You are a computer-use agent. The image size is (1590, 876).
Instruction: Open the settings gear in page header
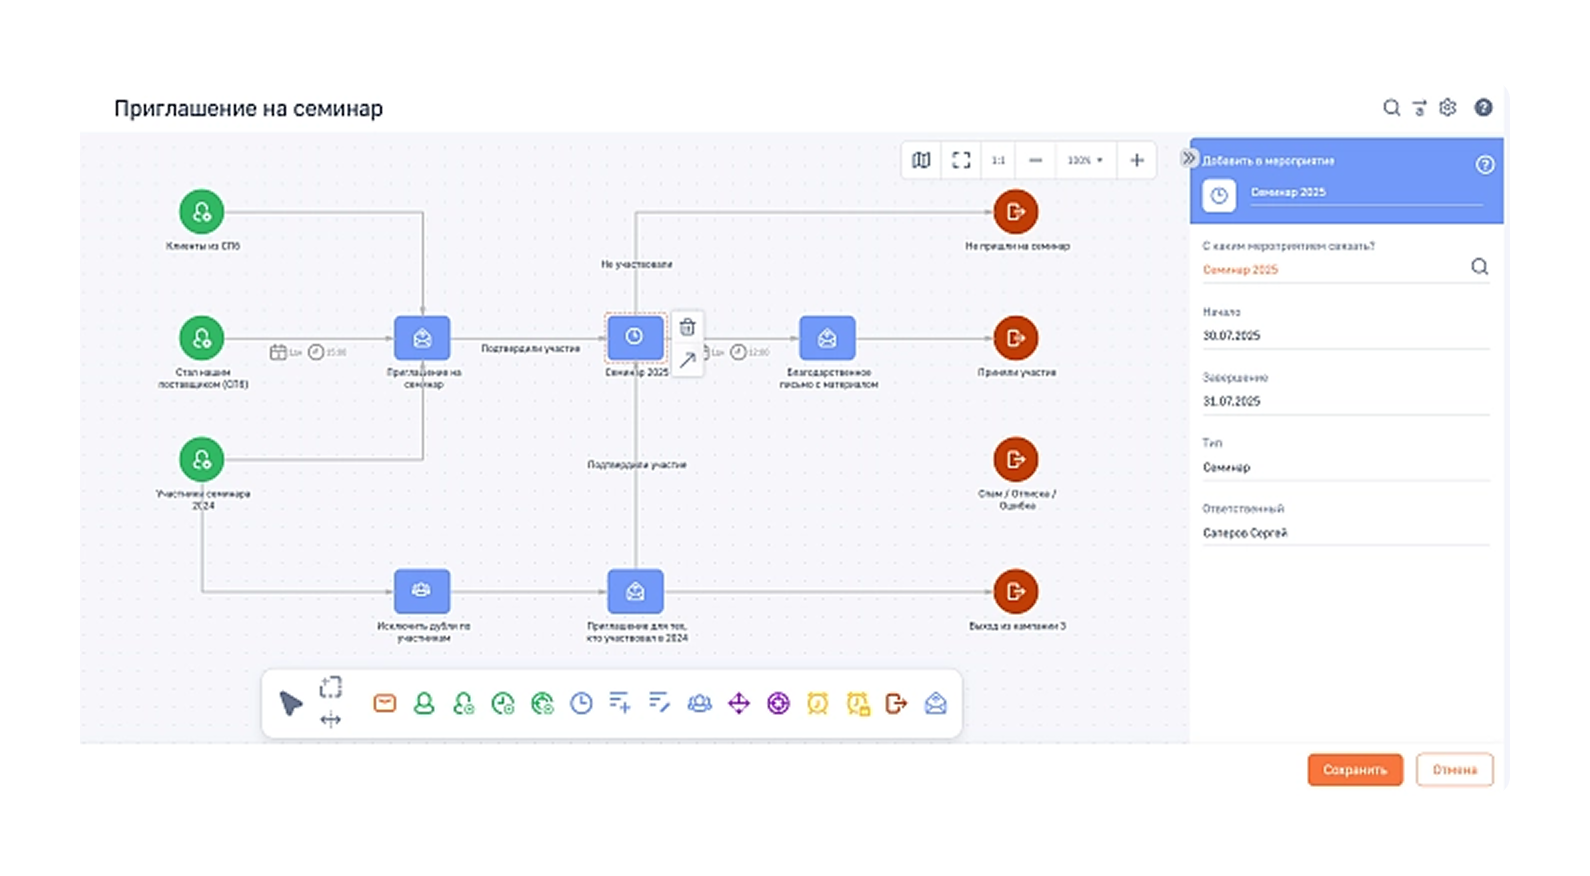1448,108
